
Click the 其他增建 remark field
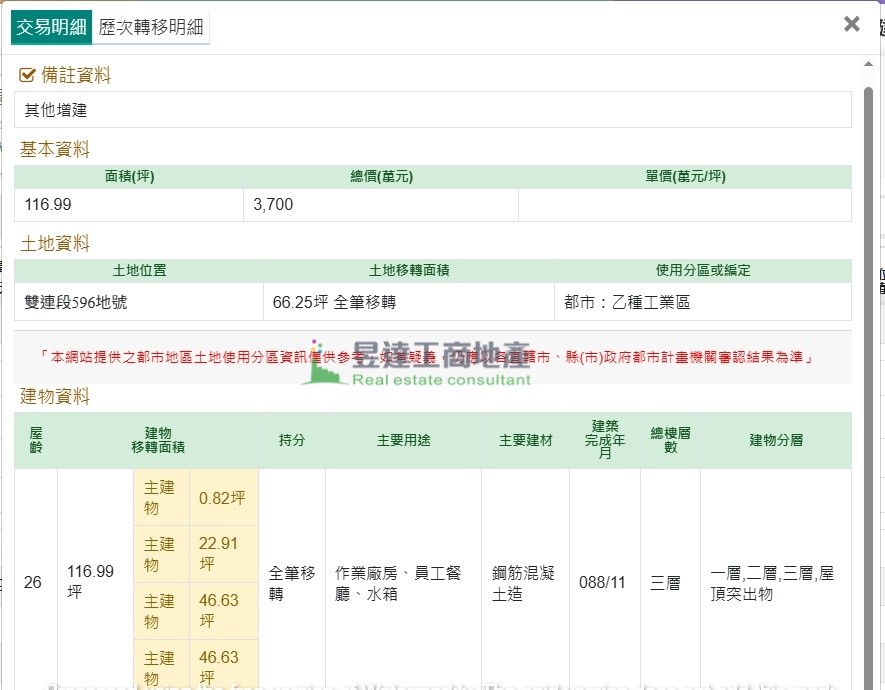432,110
